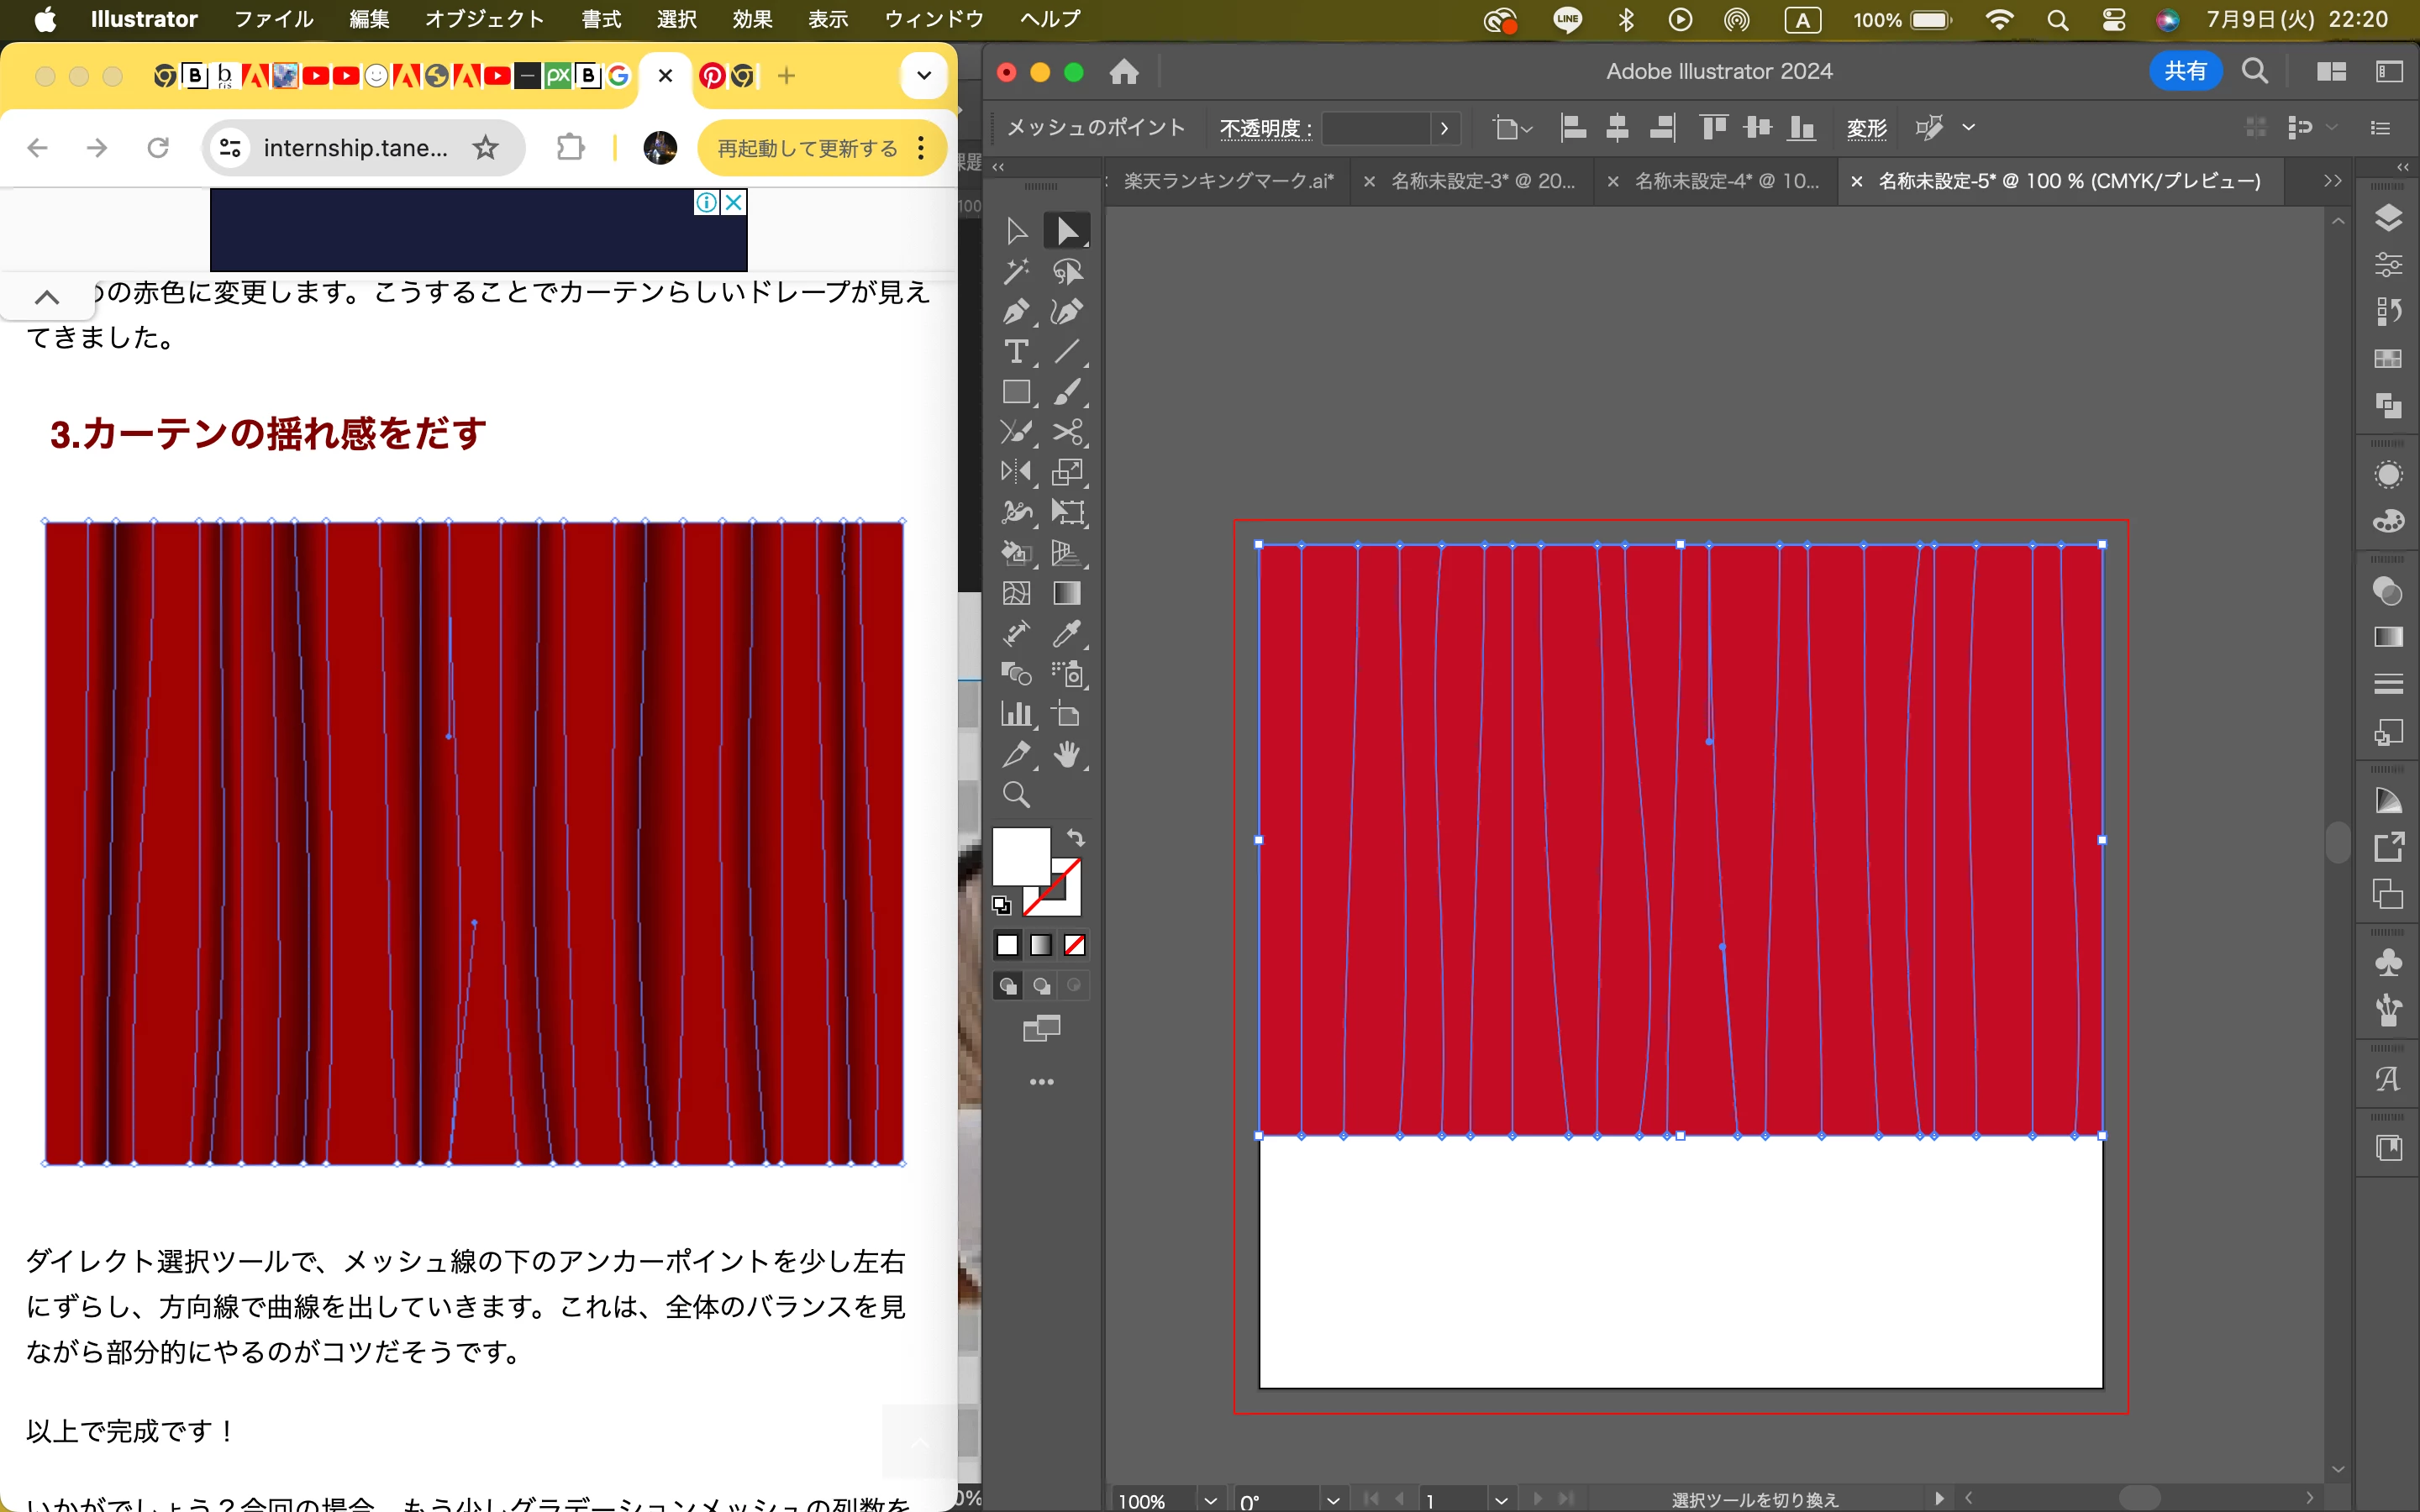2420x1512 pixels.
Task: Select the Type tool
Action: click(x=1016, y=352)
